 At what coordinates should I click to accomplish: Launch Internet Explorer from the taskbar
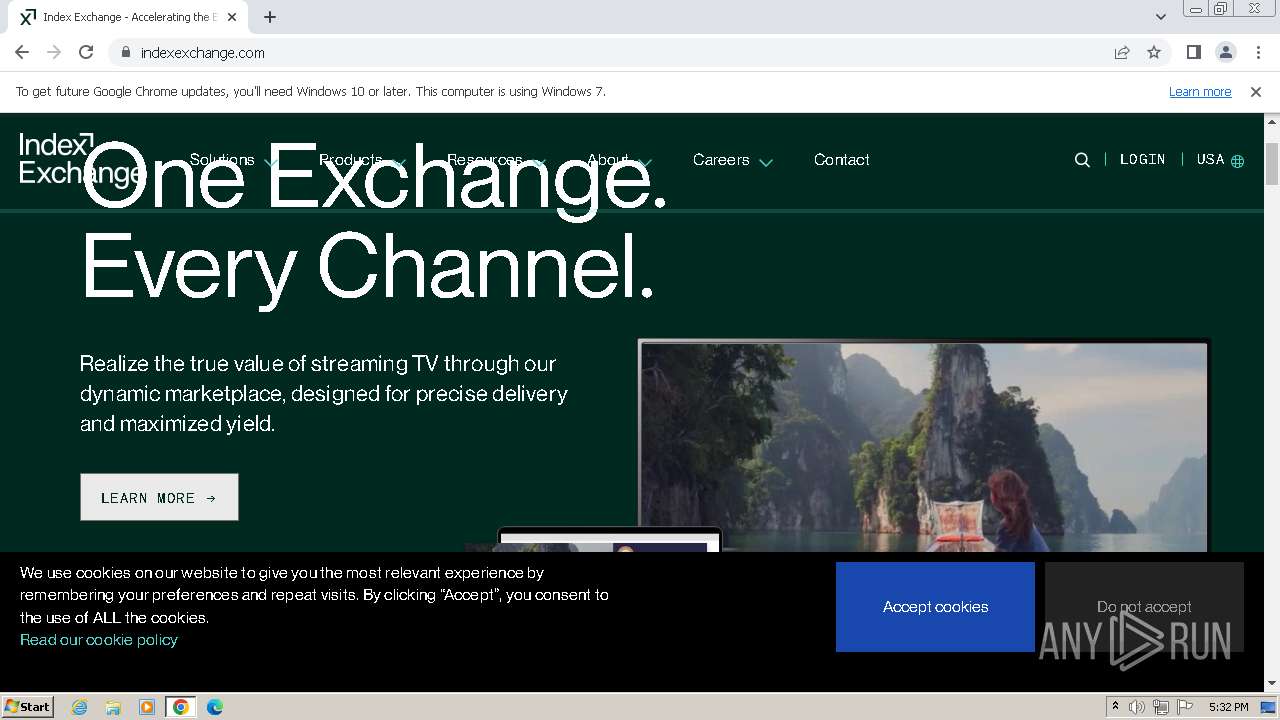point(80,707)
